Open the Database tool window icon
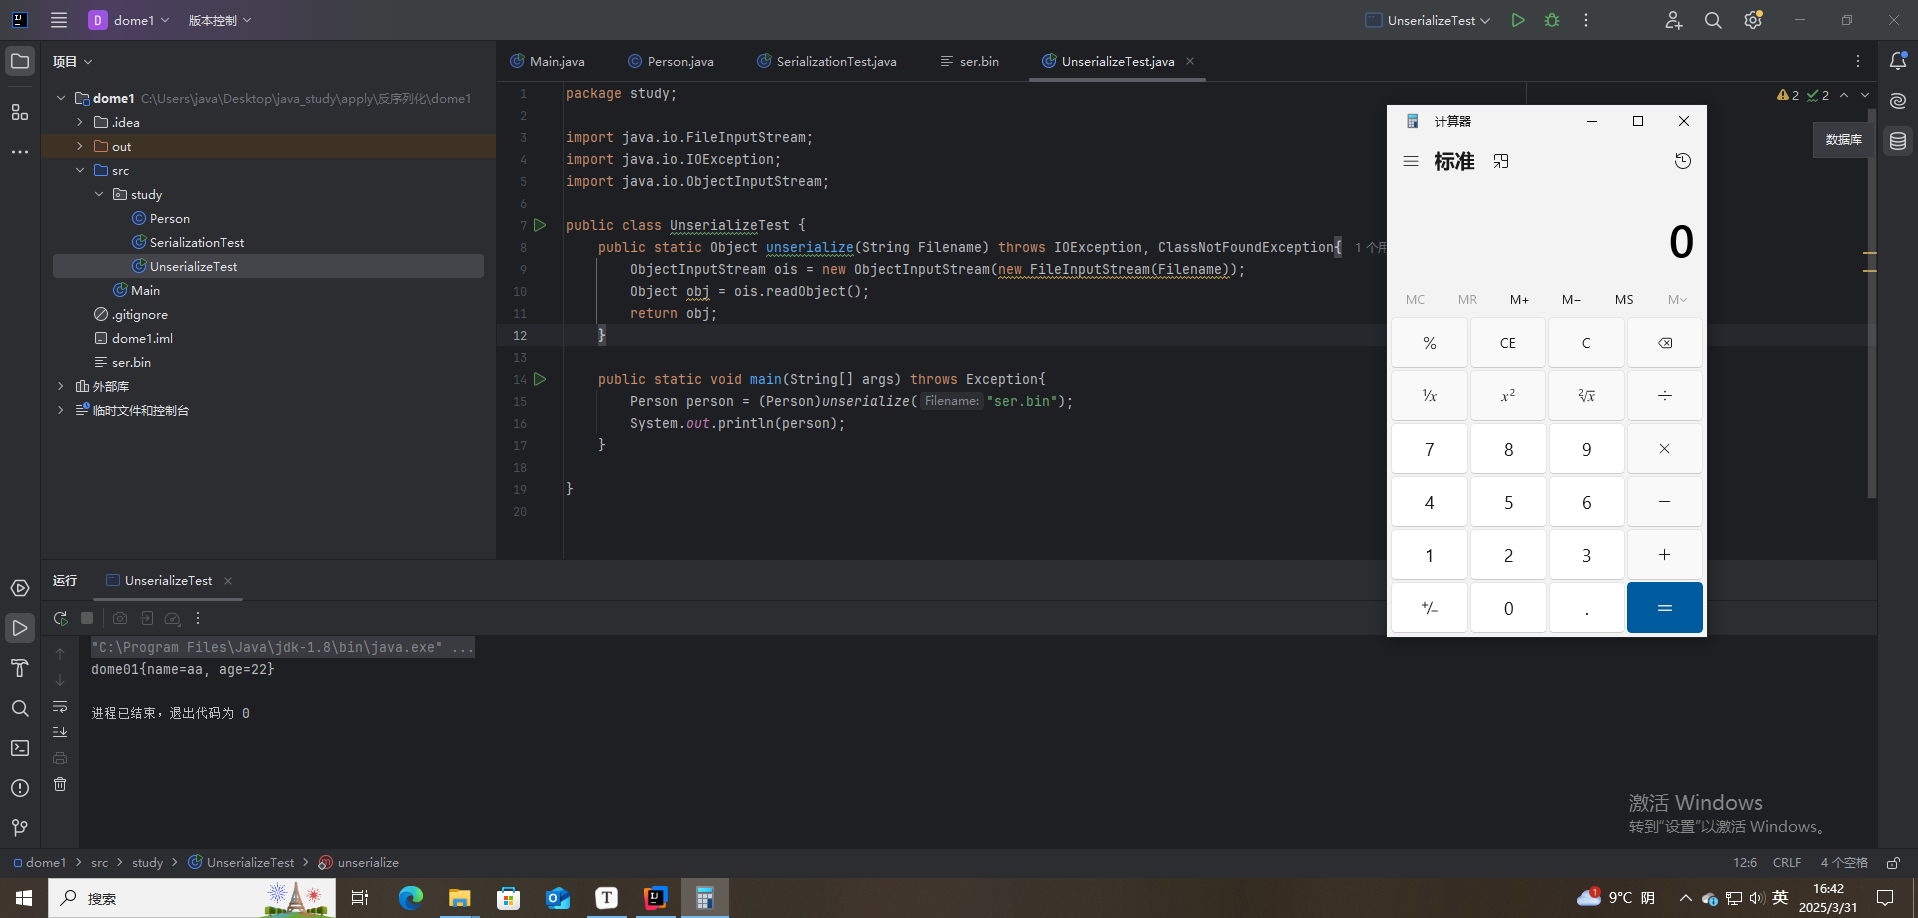 [1898, 141]
